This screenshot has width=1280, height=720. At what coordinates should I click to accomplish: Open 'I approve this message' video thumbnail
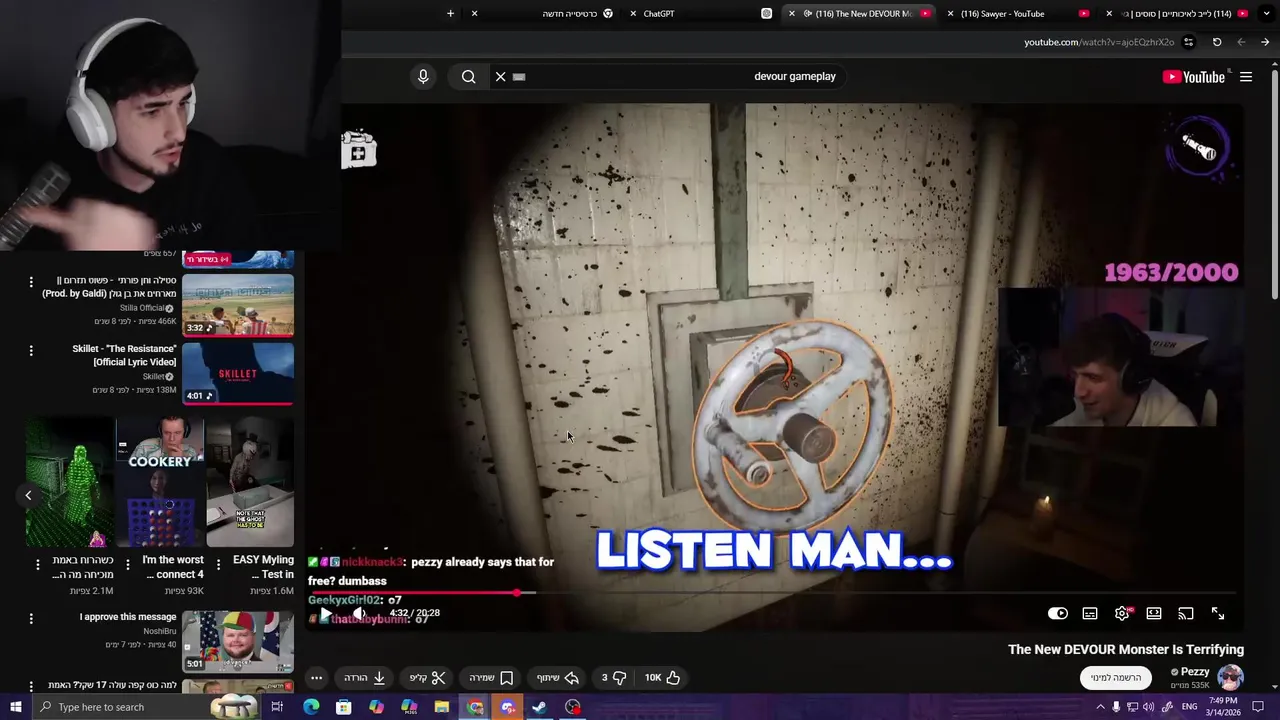coord(238,642)
